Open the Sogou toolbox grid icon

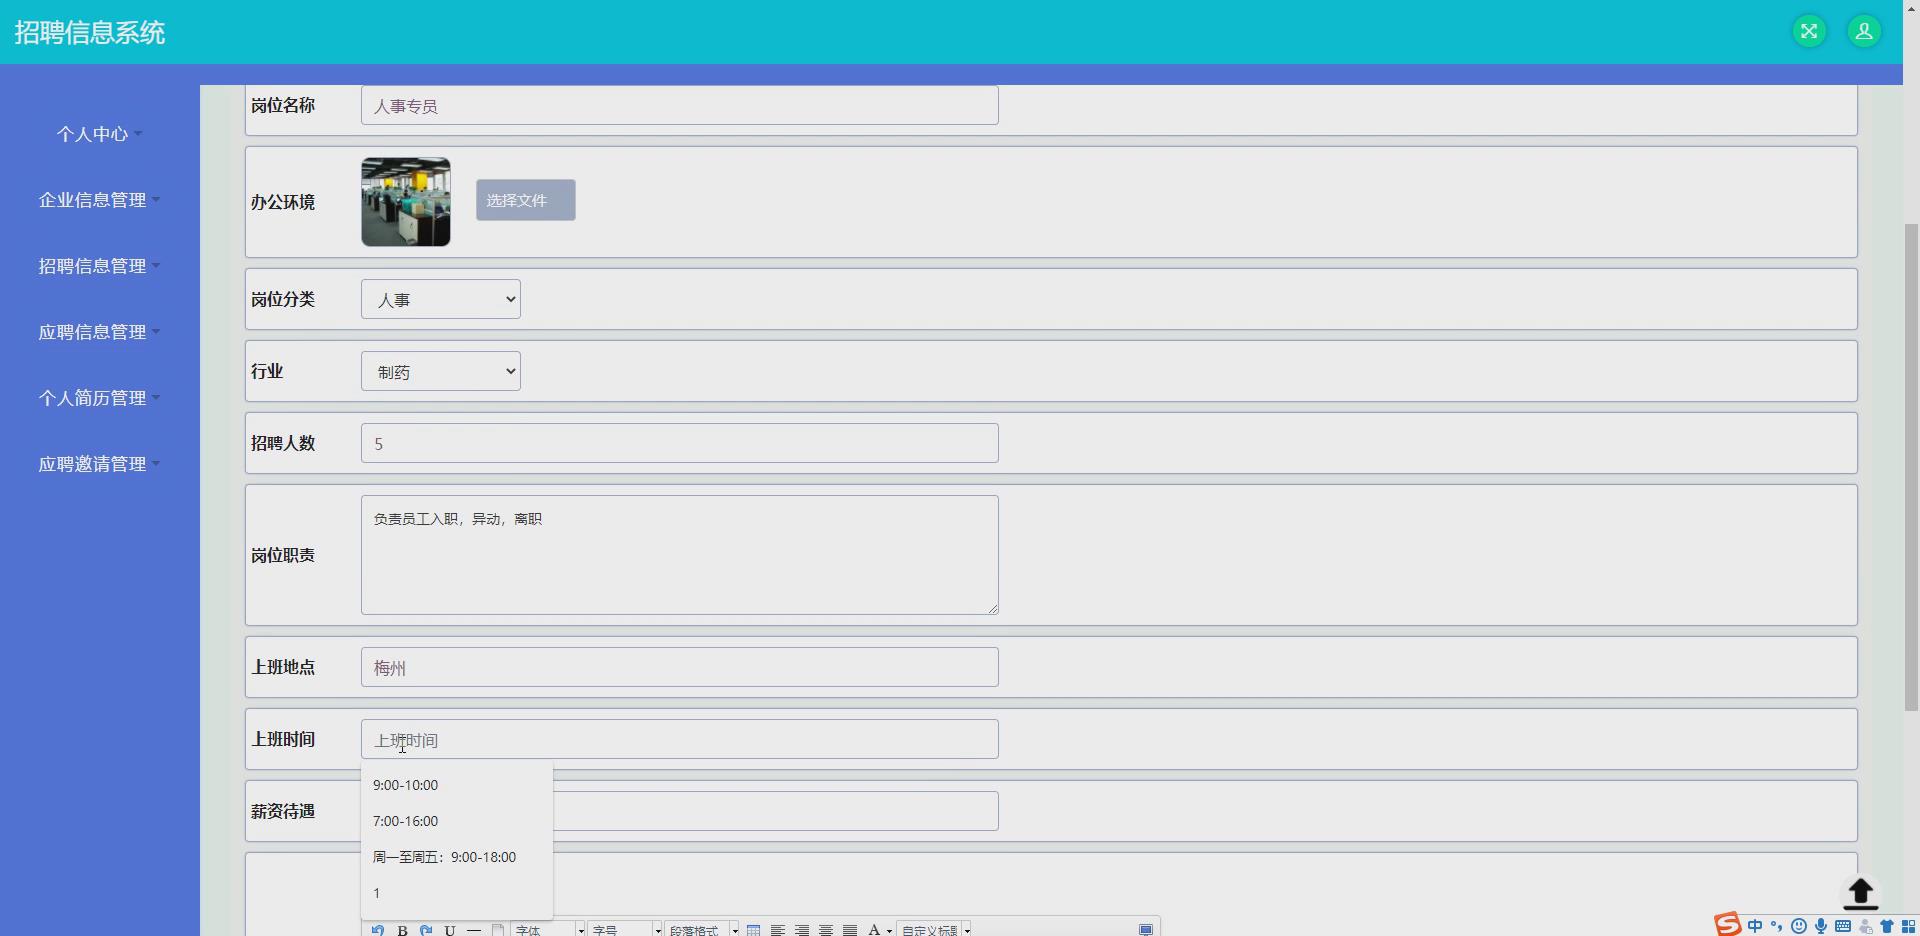(x=1909, y=926)
